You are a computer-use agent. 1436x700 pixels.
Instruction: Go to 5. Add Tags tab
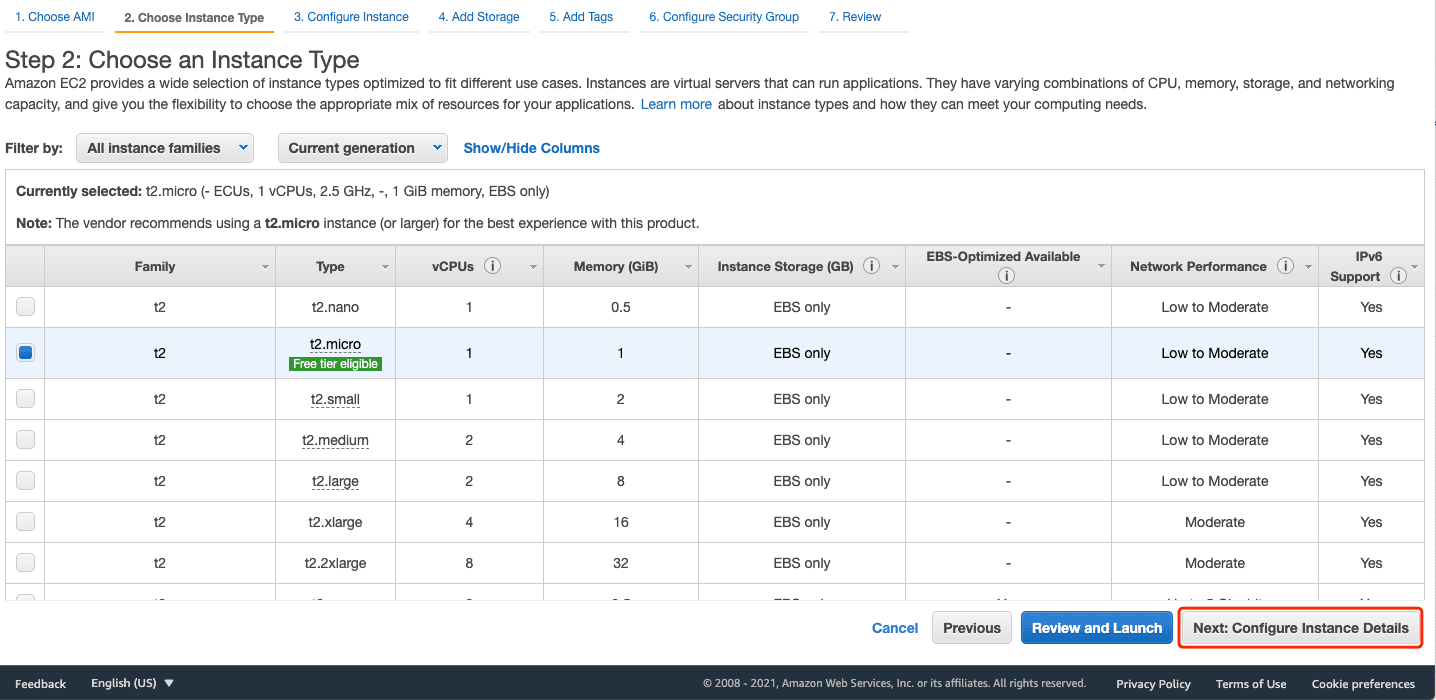click(581, 17)
